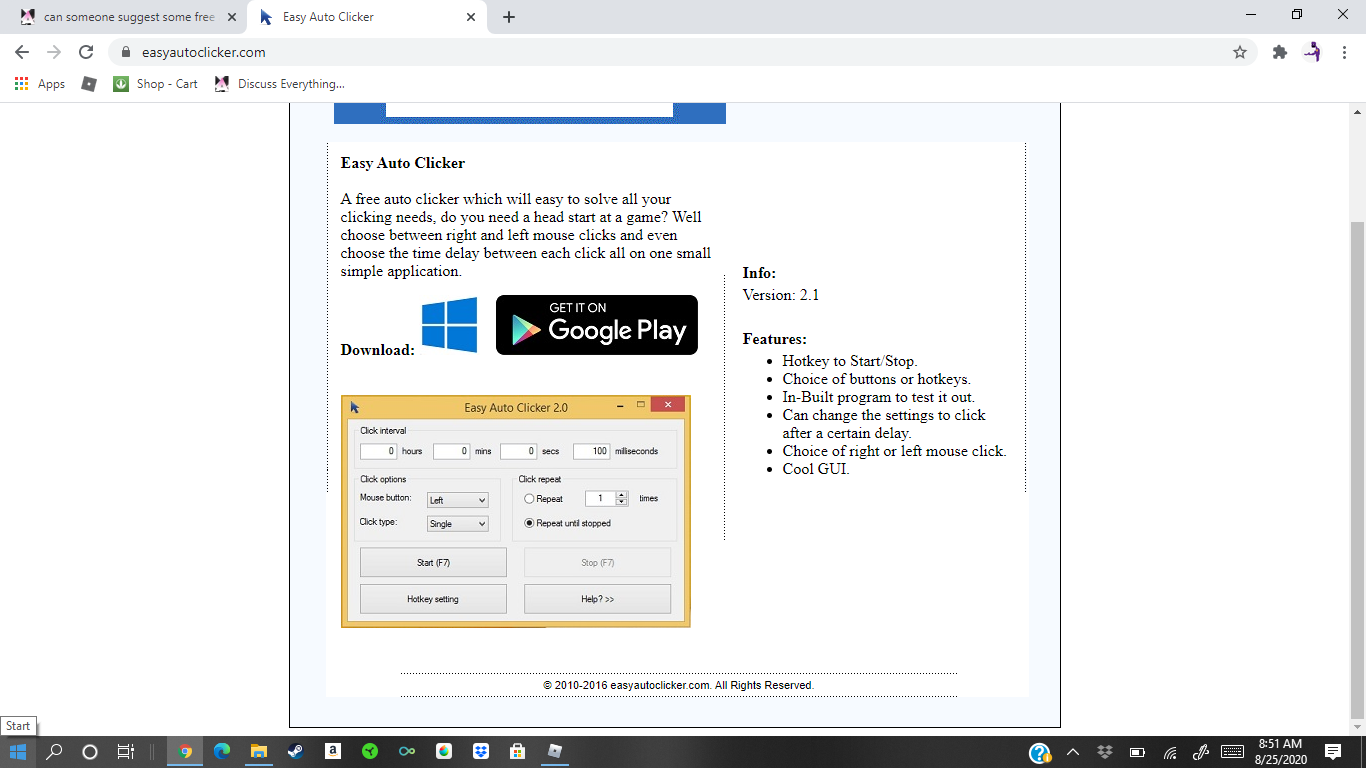Open Windows Start menu

[18, 752]
